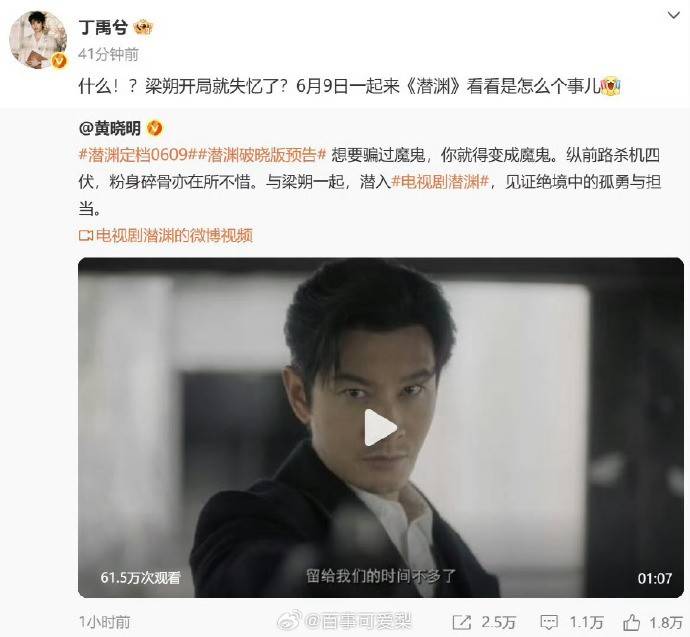
Task: Open the 丁禹兮 username link
Action: (103, 28)
